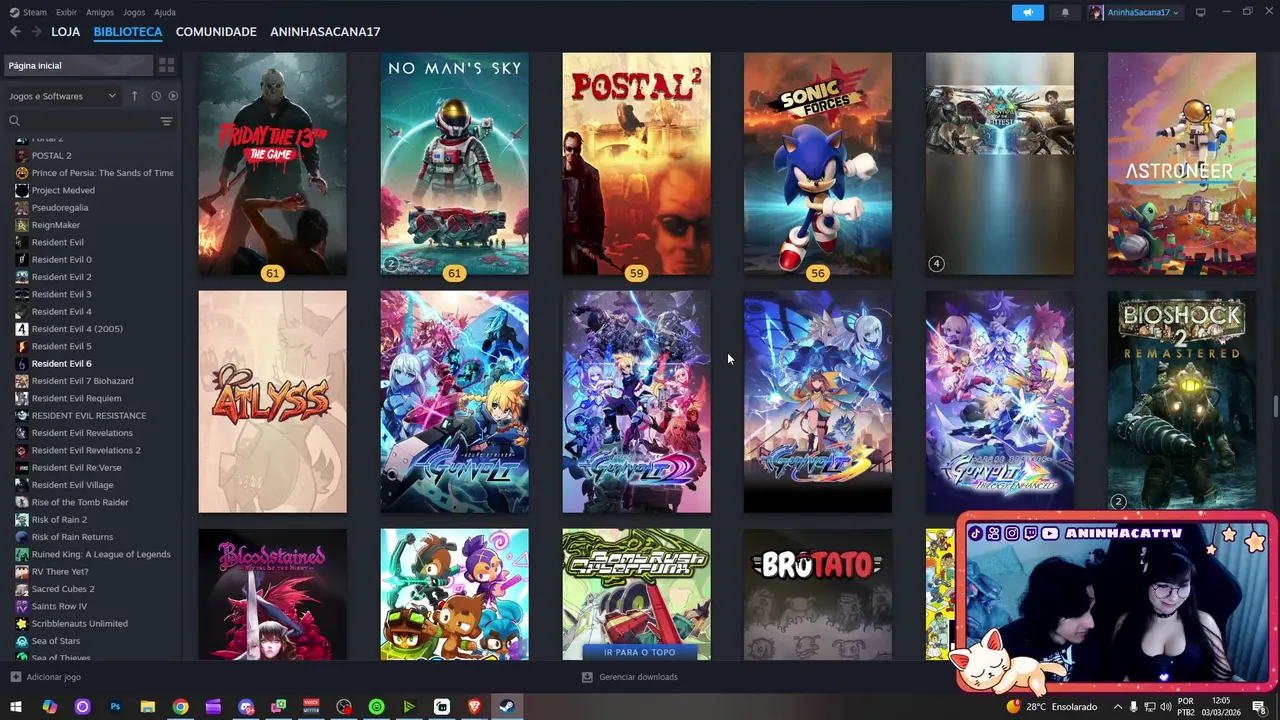The image size is (1280, 720).
Task: Click the Steam taskbar icon
Action: [x=507, y=707]
